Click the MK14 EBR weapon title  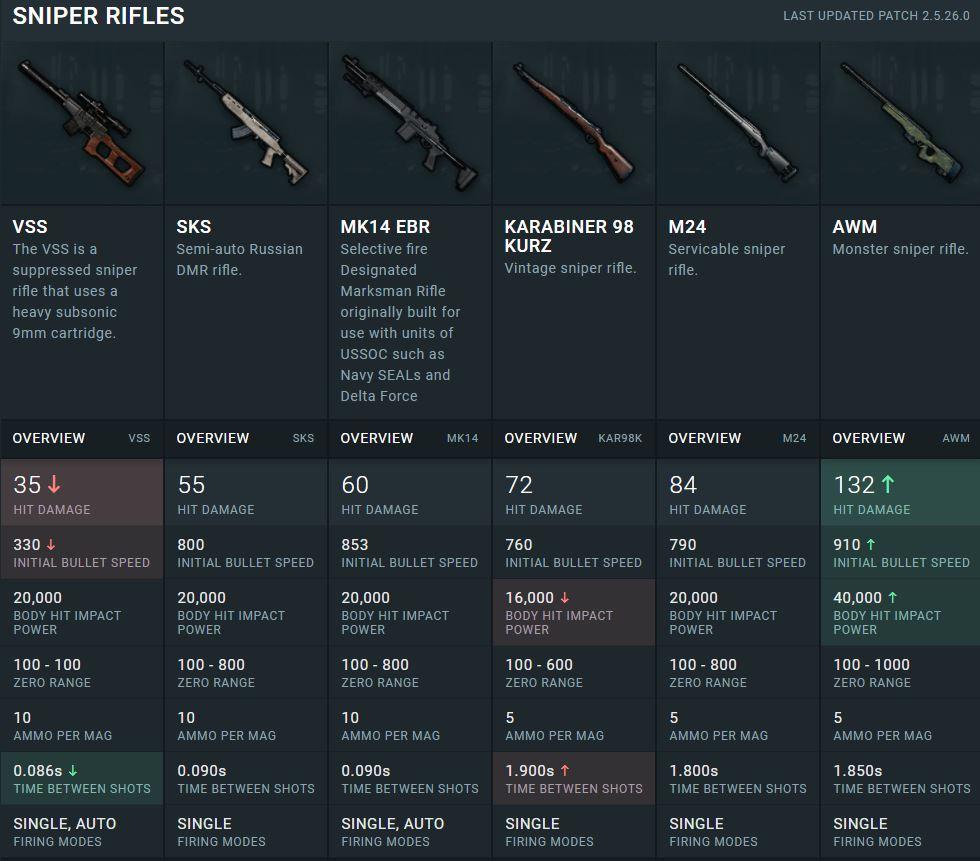385,226
